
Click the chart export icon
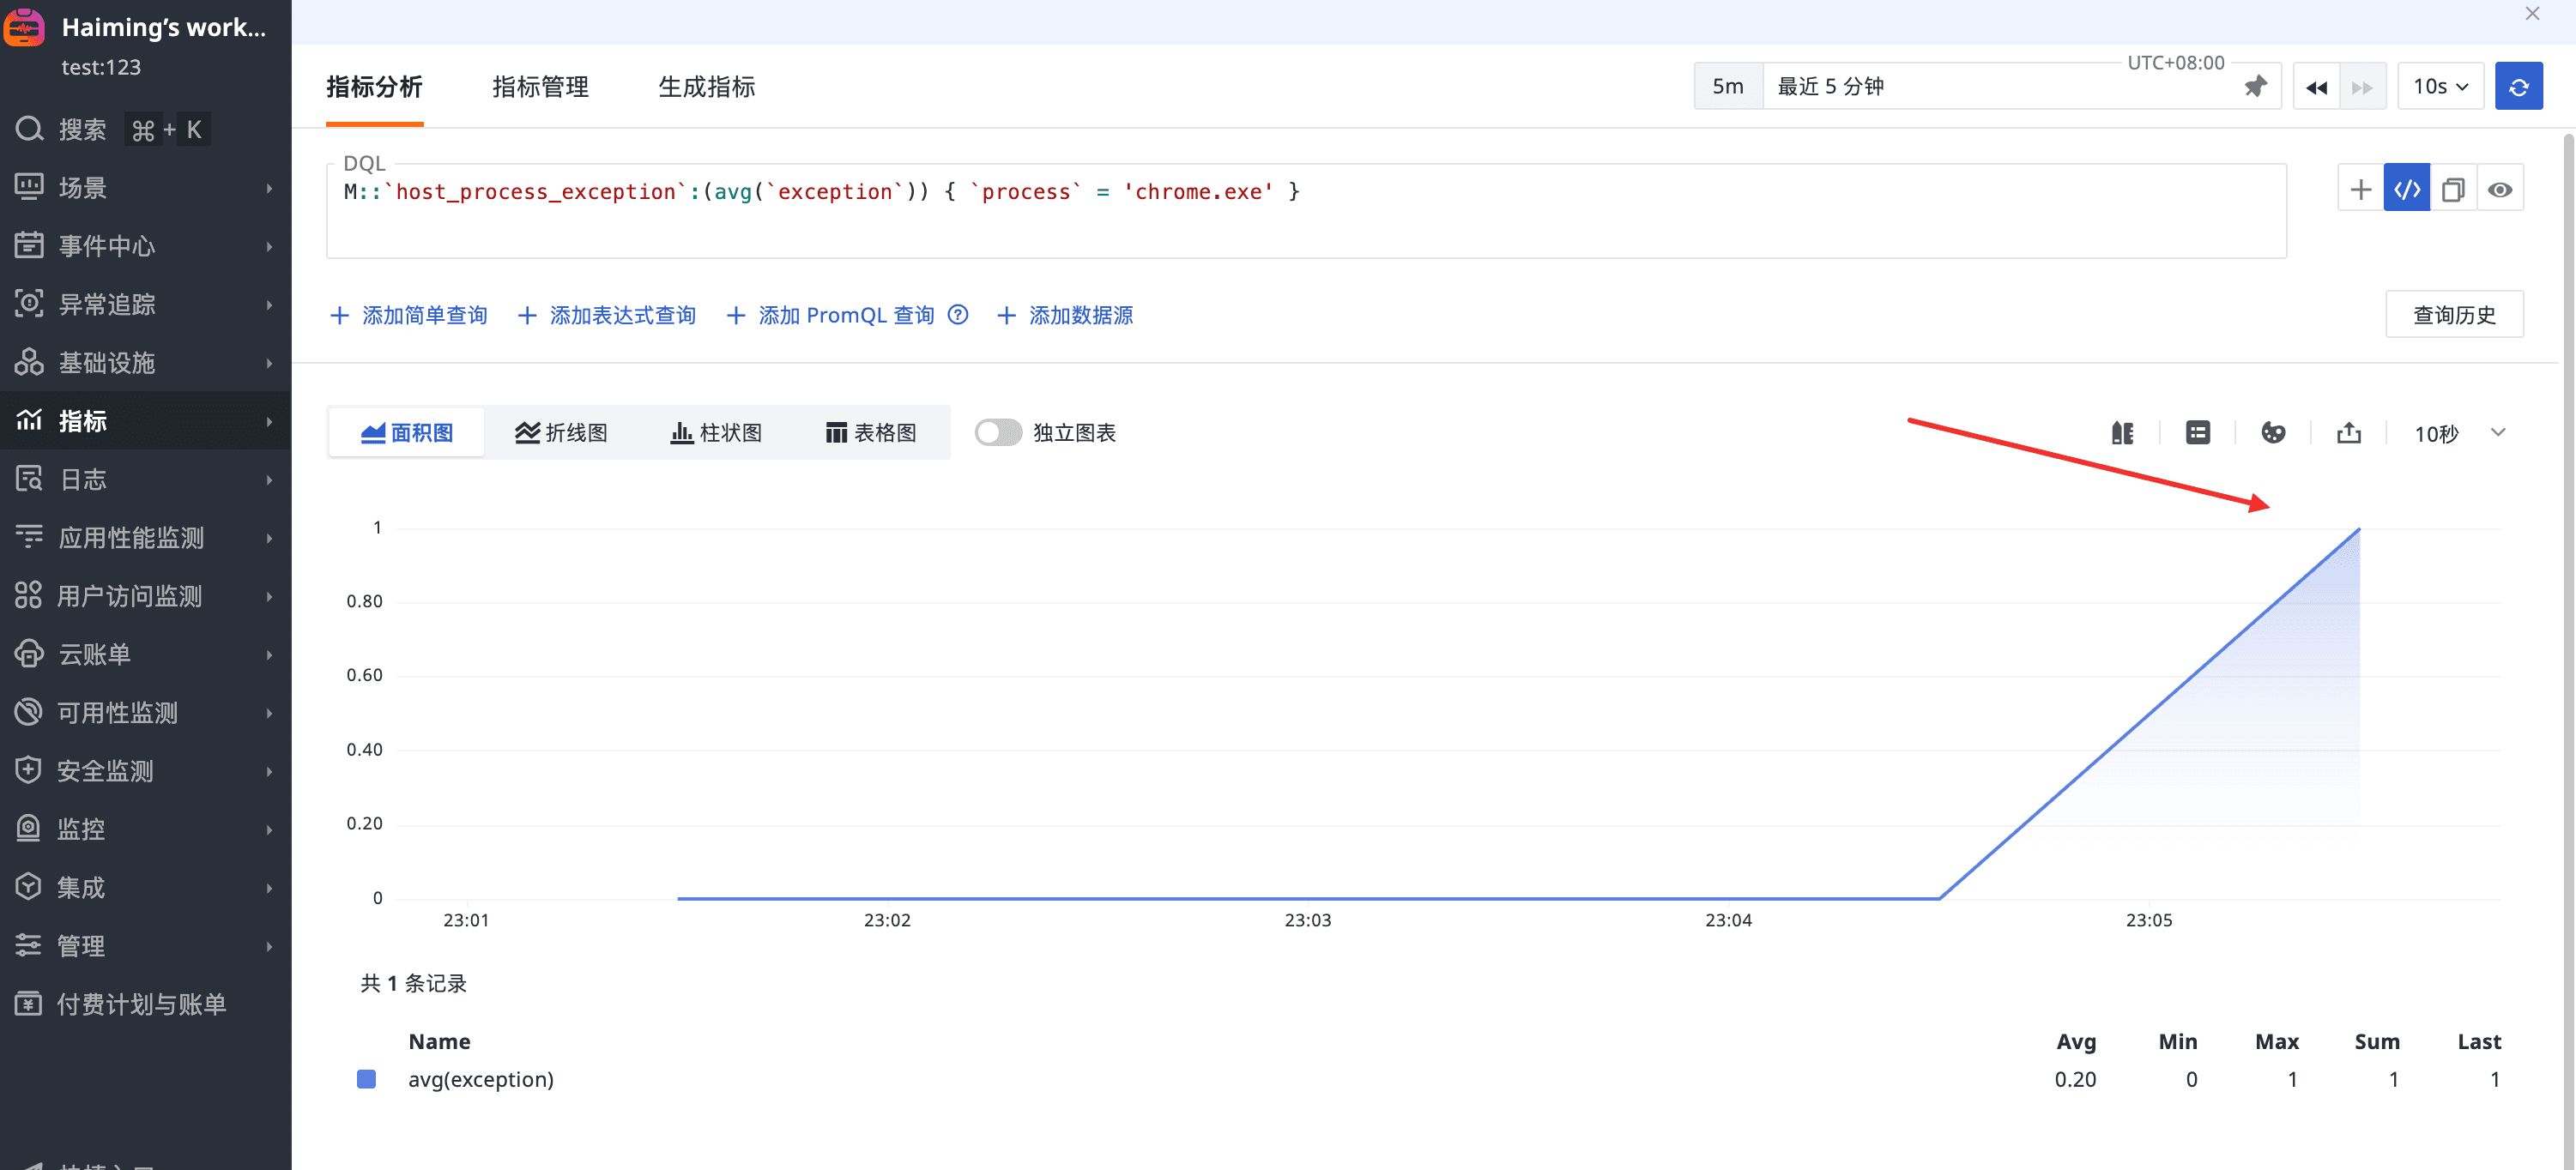click(2348, 433)
